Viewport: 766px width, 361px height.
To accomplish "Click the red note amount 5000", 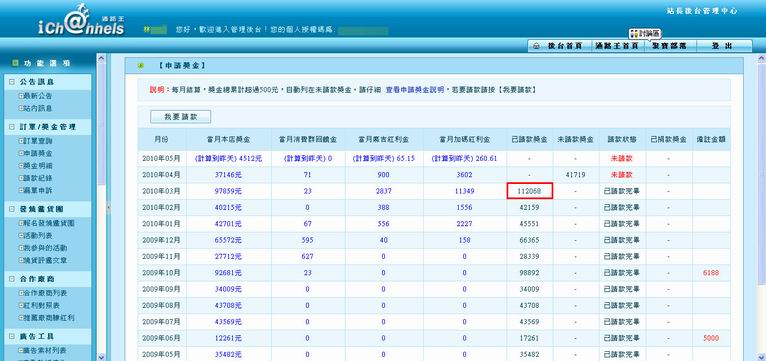I will (711, 339).
